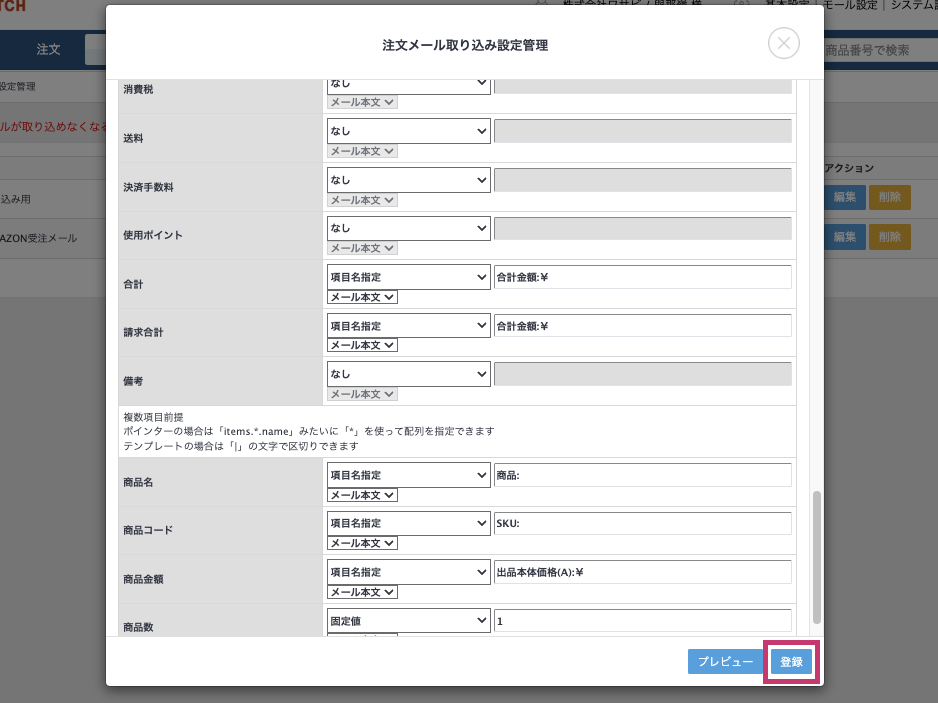Viewport: 938px width, 703px height.
Task: Open the 使用ポイント type dropdown
Action: [409, 228]
